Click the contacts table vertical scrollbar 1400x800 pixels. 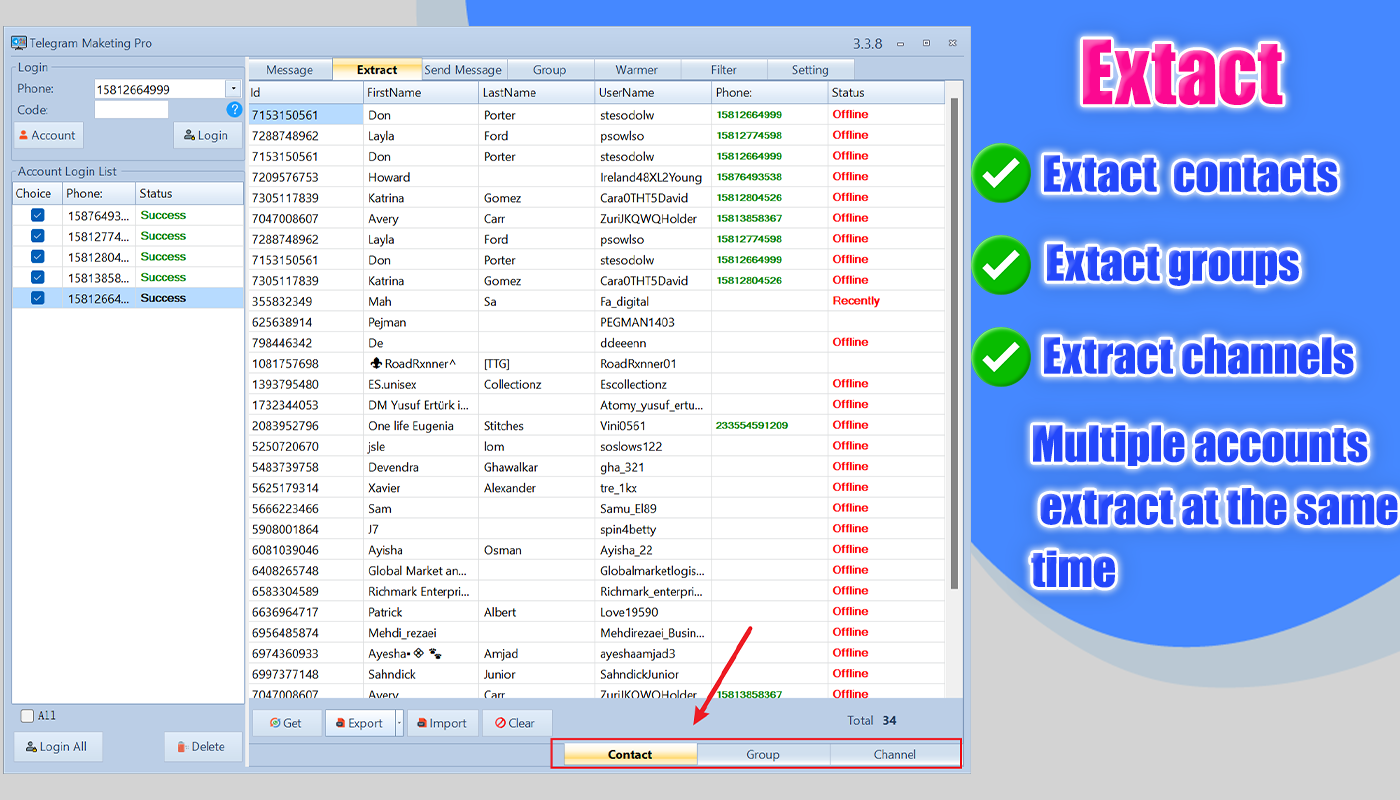[953, 345]
